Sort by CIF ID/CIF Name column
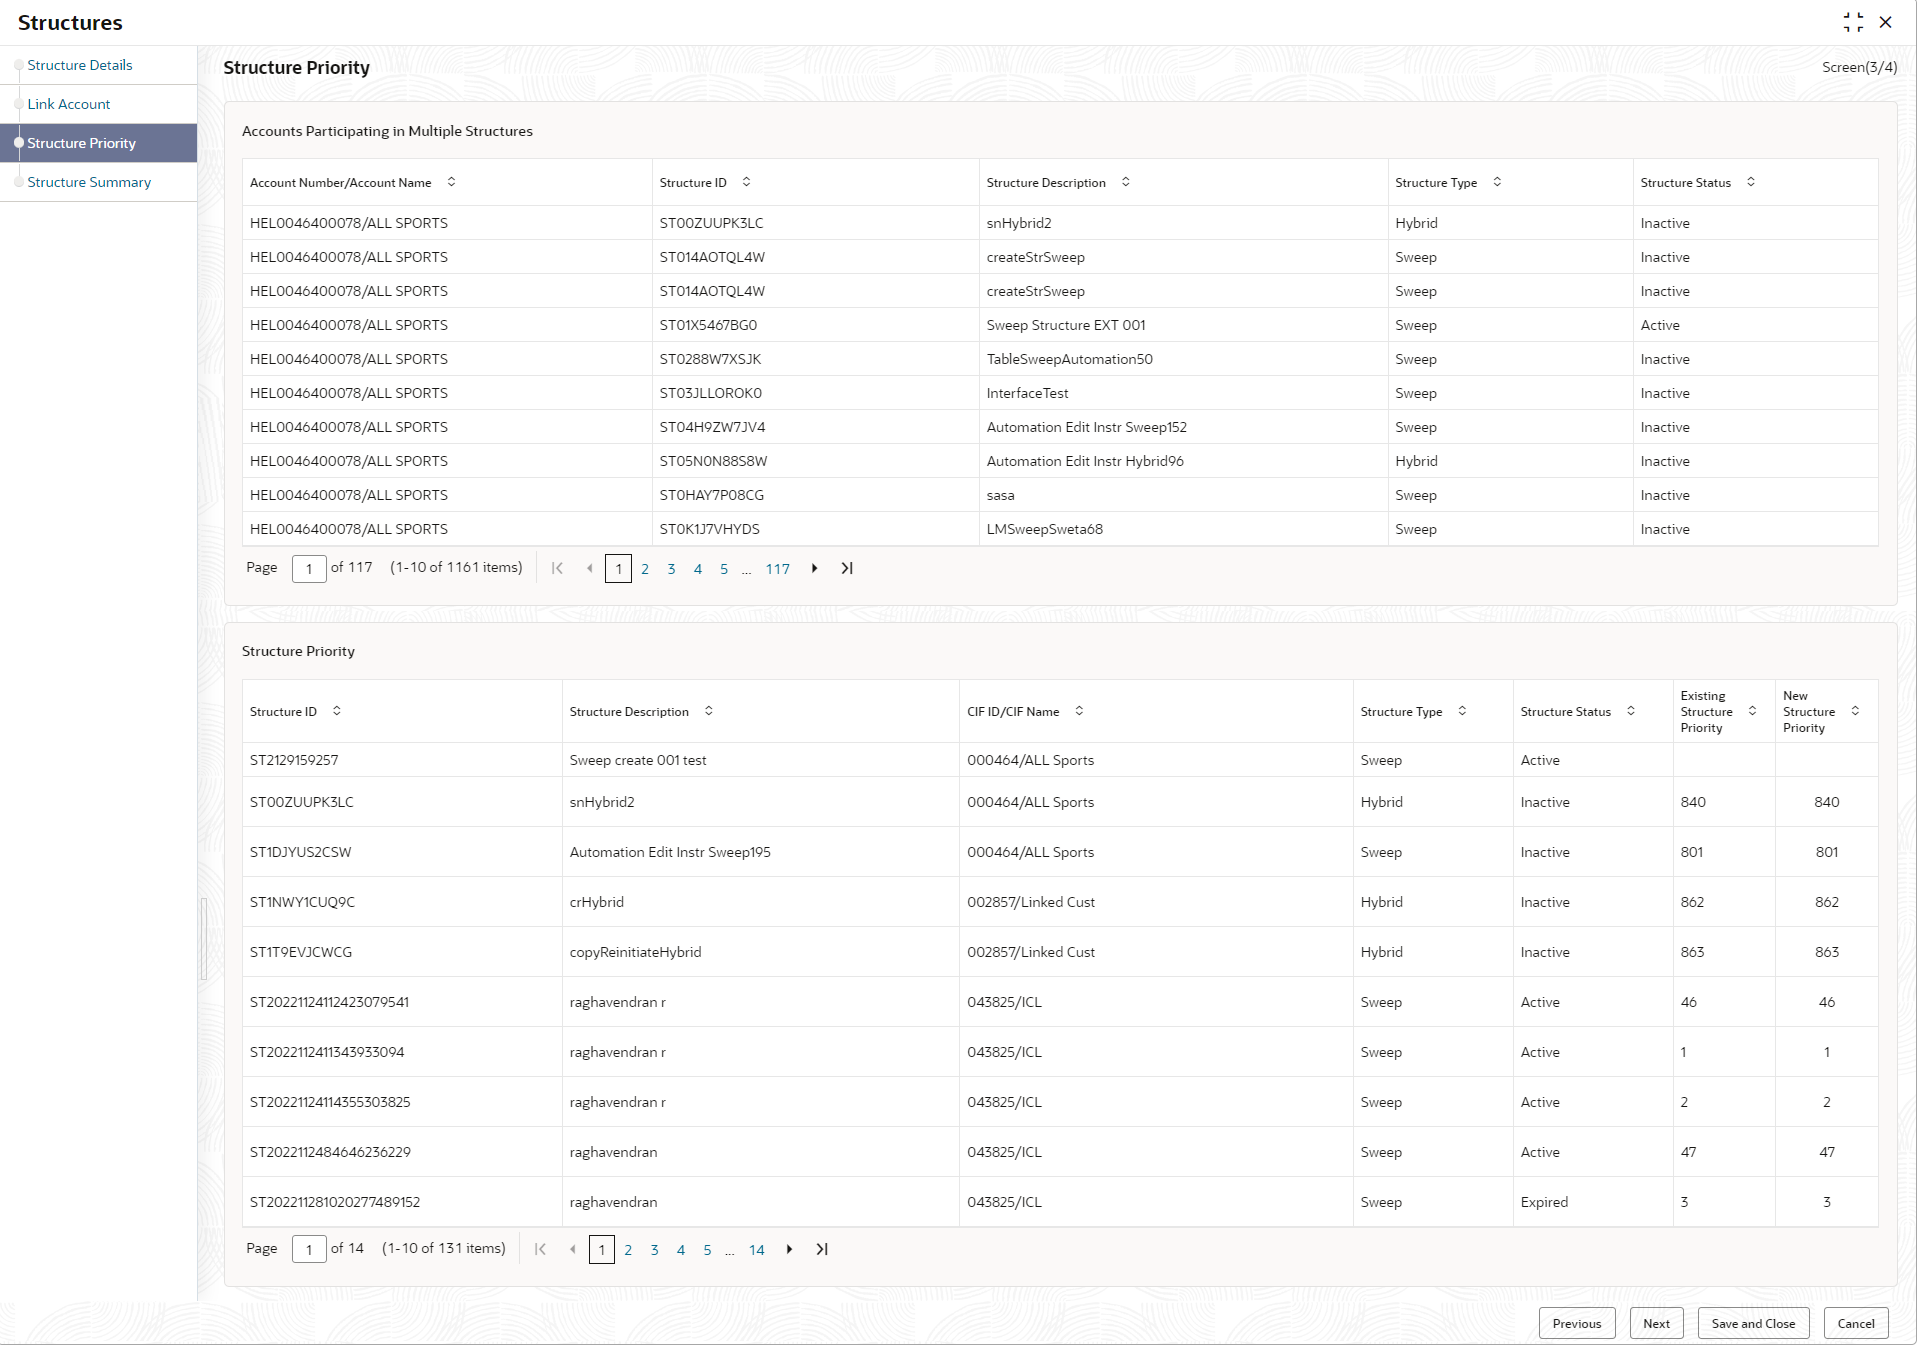This screenshot has height=1349, width=1917. pyautogui.click(x=1079, y=711)
